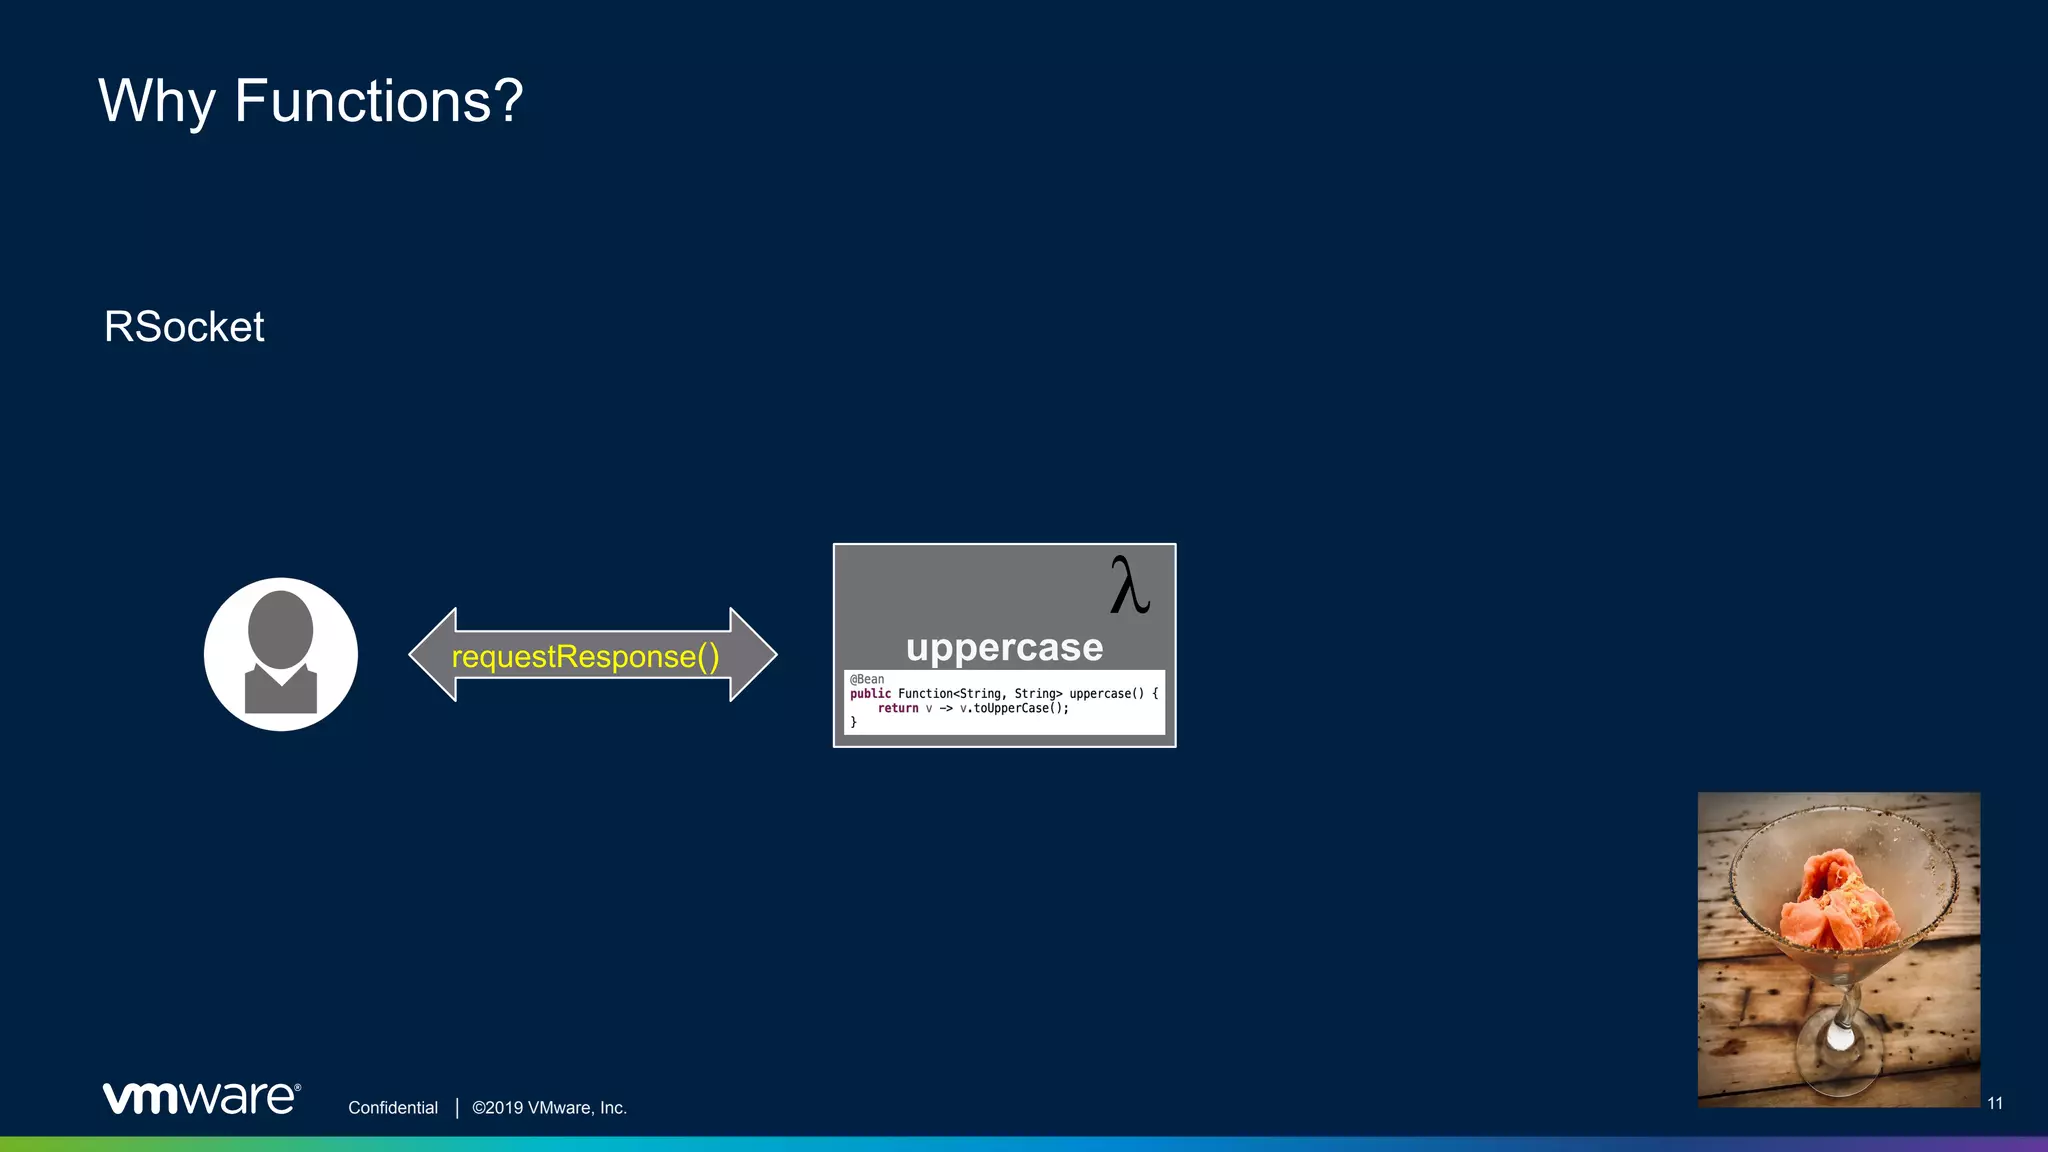Screen dimensions: 2048x1152
Task: Click the '©2019 VMware, Inc.' copyright text
Action: click(550, 1108)
